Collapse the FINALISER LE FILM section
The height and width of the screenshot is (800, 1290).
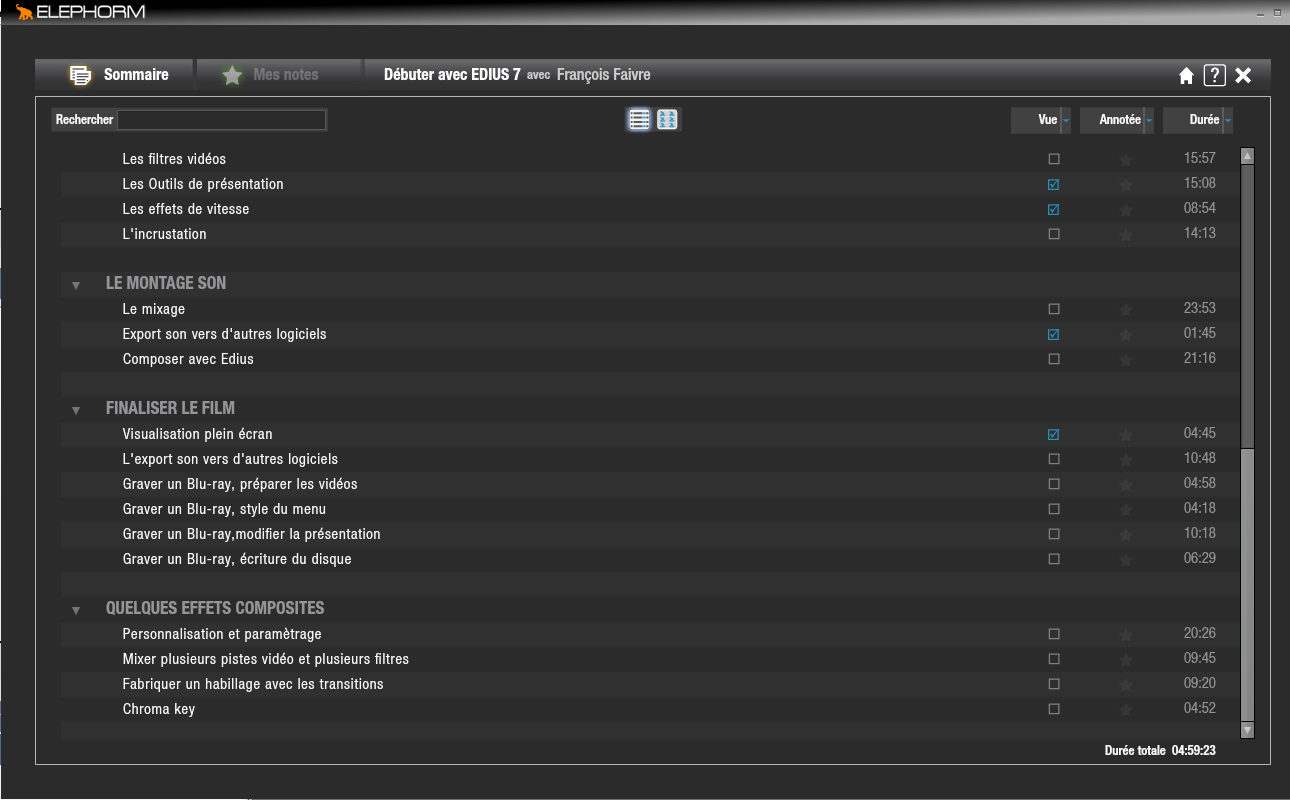click(x=76, y=410)
